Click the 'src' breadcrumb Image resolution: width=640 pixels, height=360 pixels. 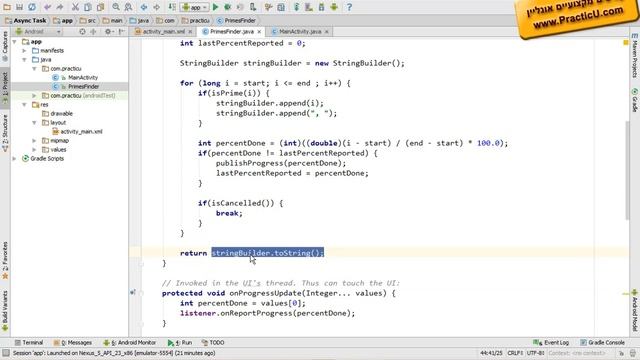tap(88, 20)
